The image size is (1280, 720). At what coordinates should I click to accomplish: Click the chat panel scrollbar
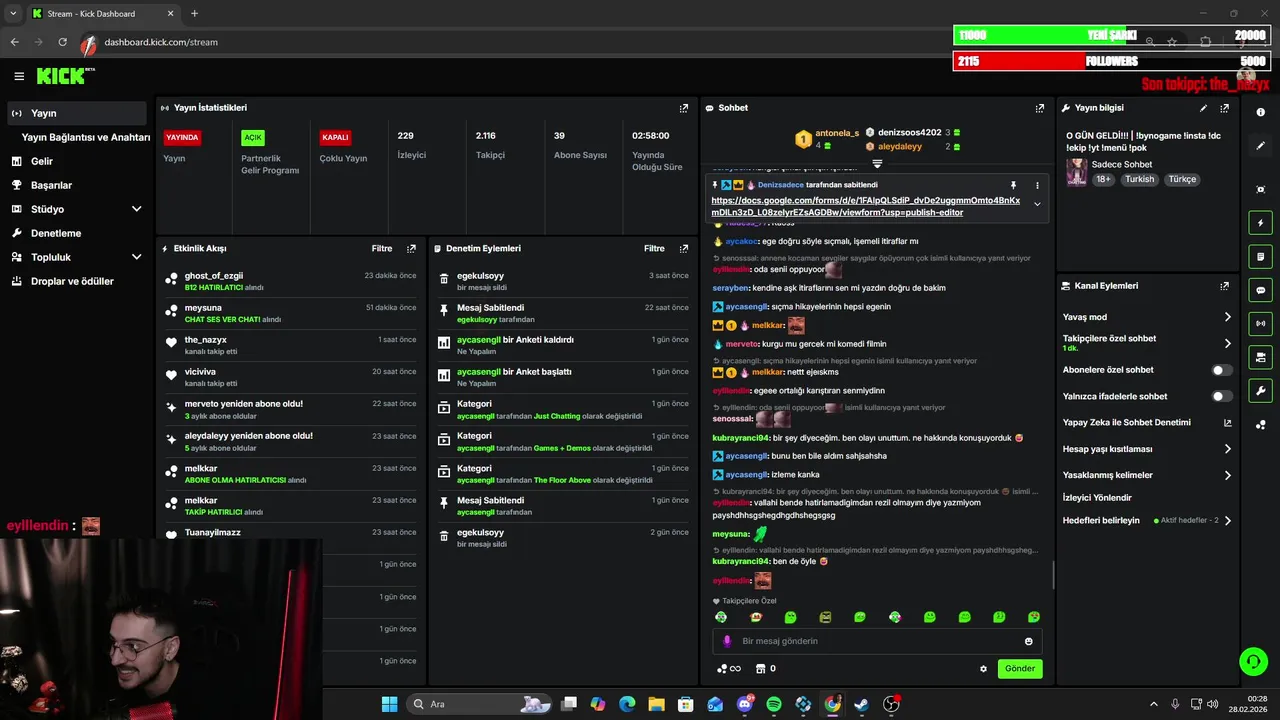pos(1053,575)
